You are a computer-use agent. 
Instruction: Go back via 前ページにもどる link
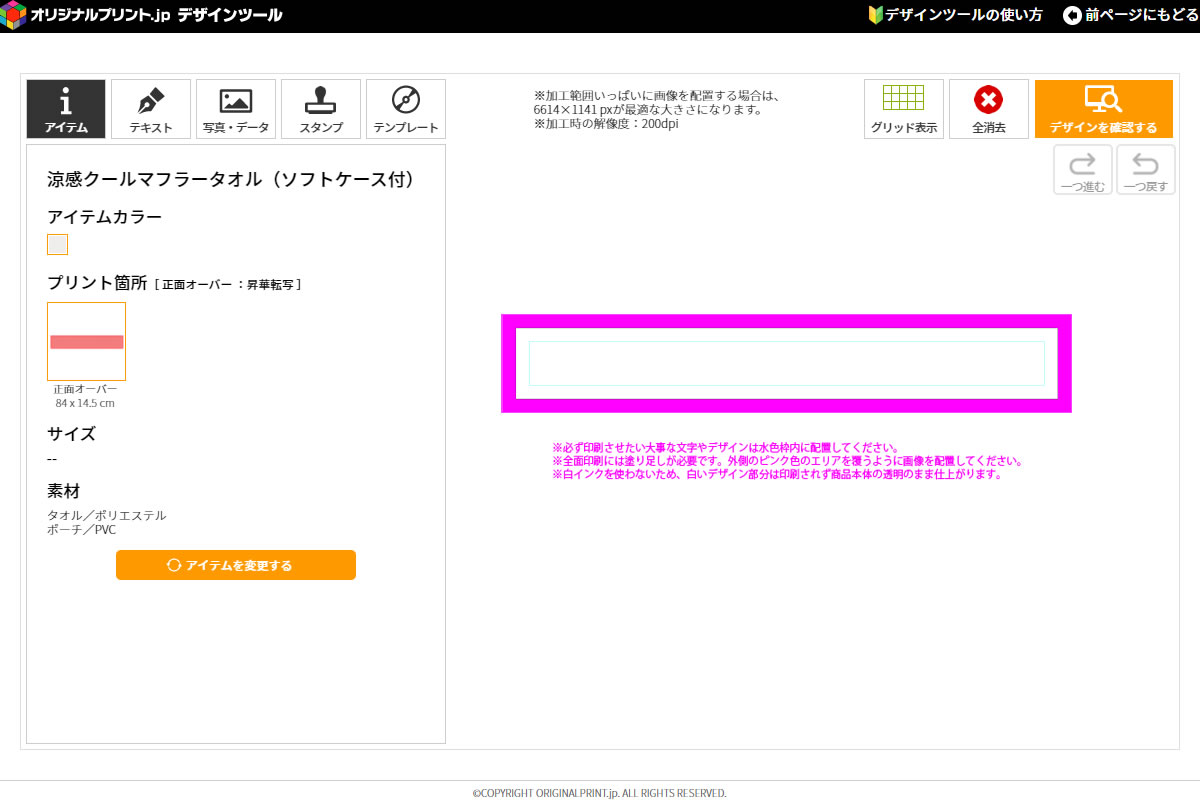point(1130,15)
